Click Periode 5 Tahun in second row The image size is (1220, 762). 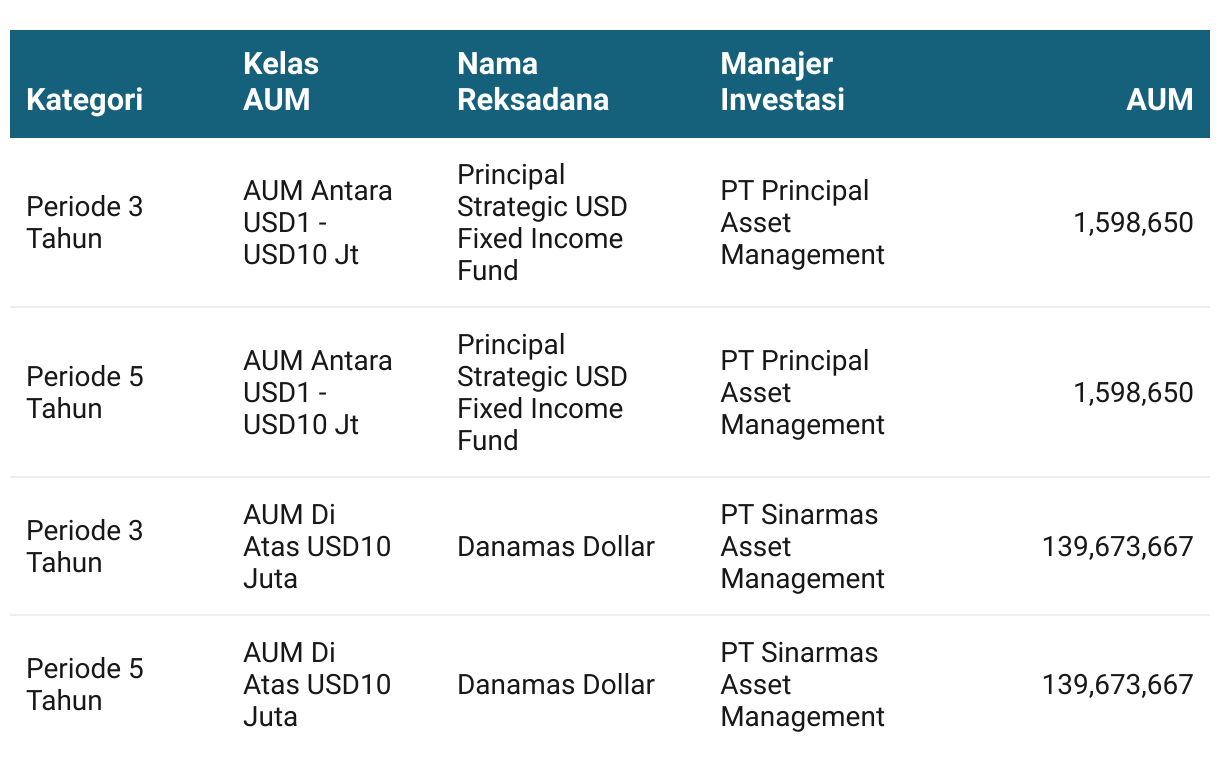tap(85, 392)
